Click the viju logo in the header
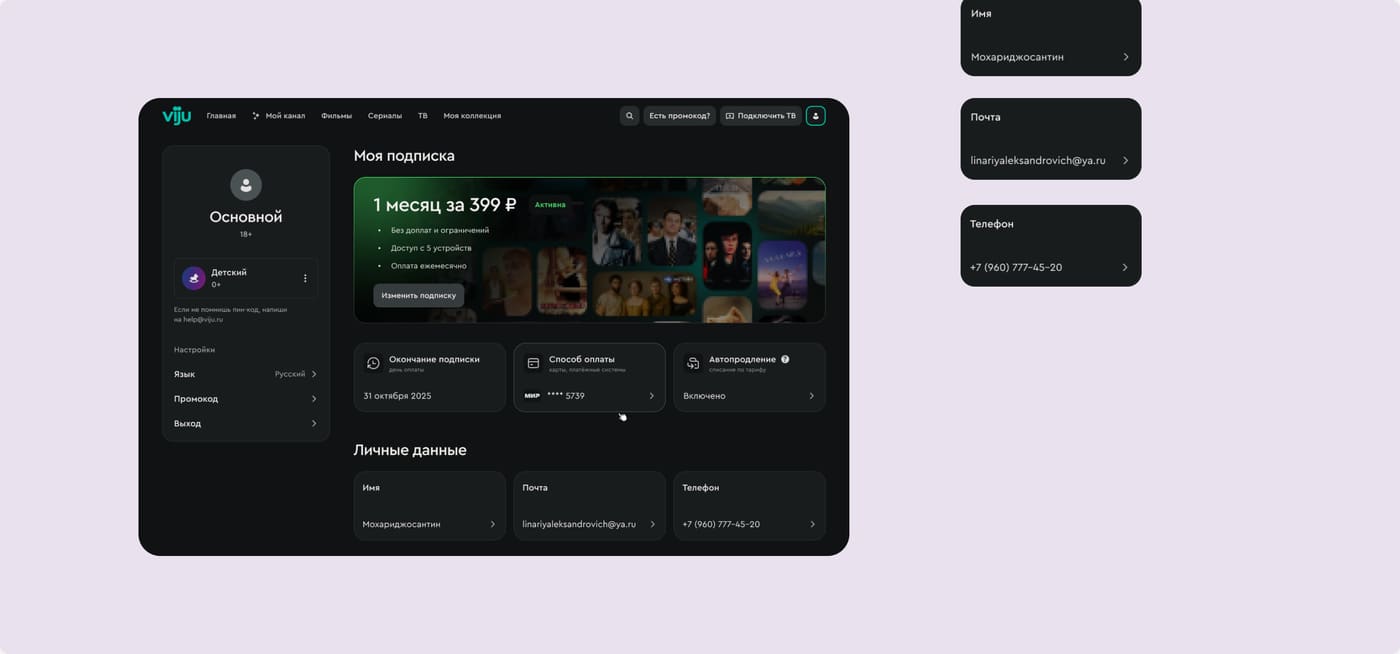 tap(177, 116)
